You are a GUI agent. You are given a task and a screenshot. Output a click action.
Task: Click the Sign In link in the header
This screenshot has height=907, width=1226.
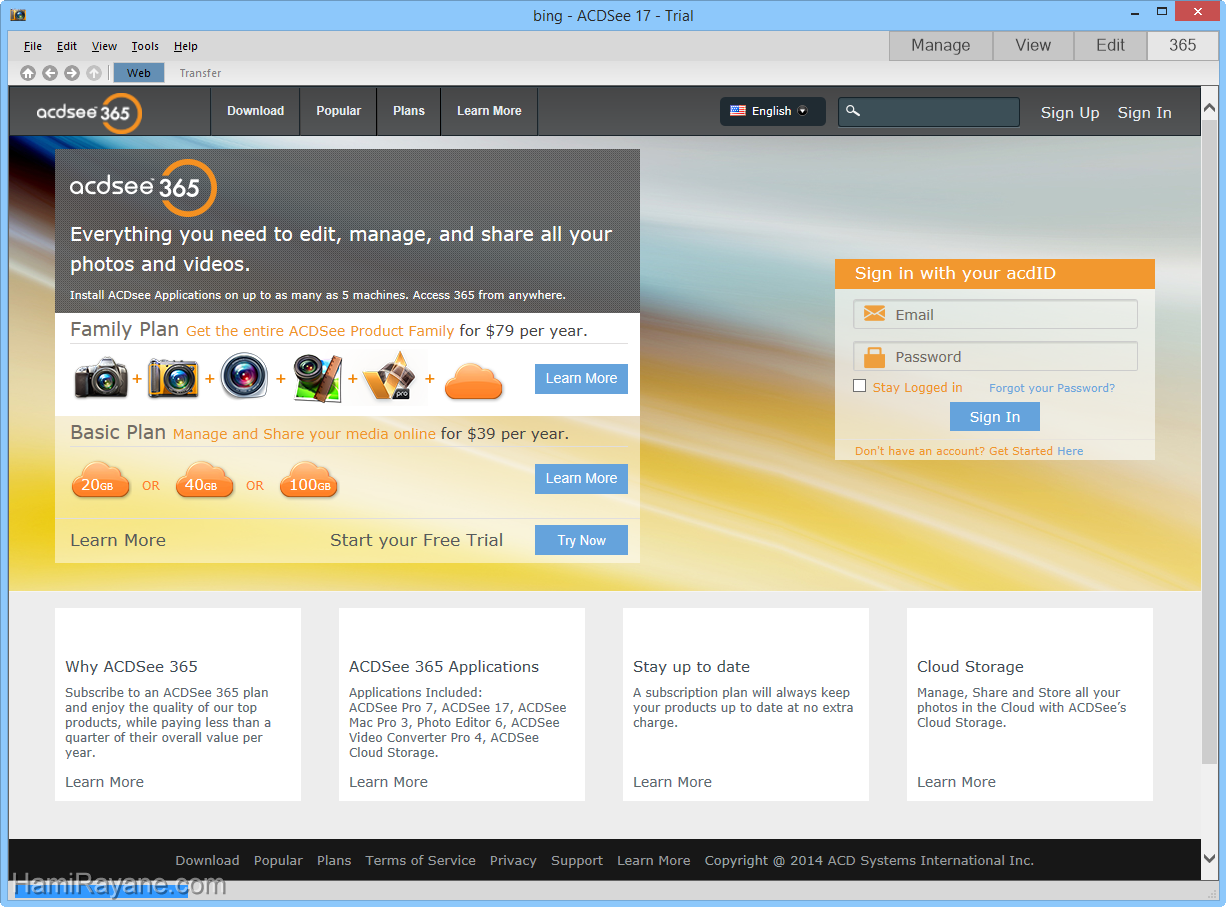[1144, 113]
